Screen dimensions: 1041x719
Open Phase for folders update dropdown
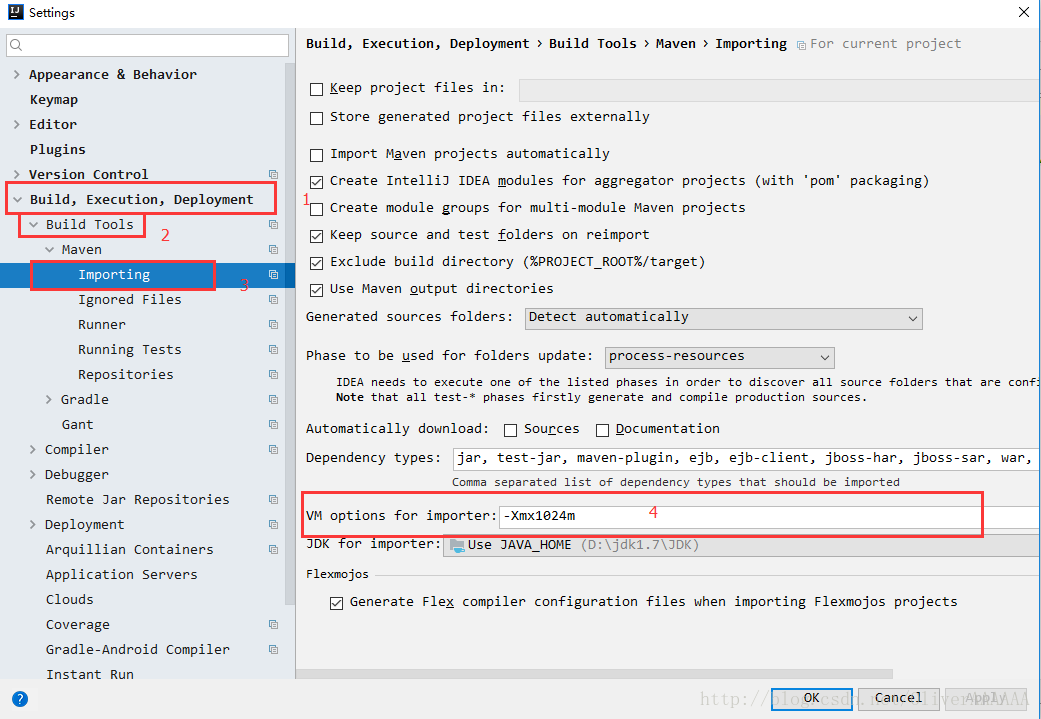(720, 357)
